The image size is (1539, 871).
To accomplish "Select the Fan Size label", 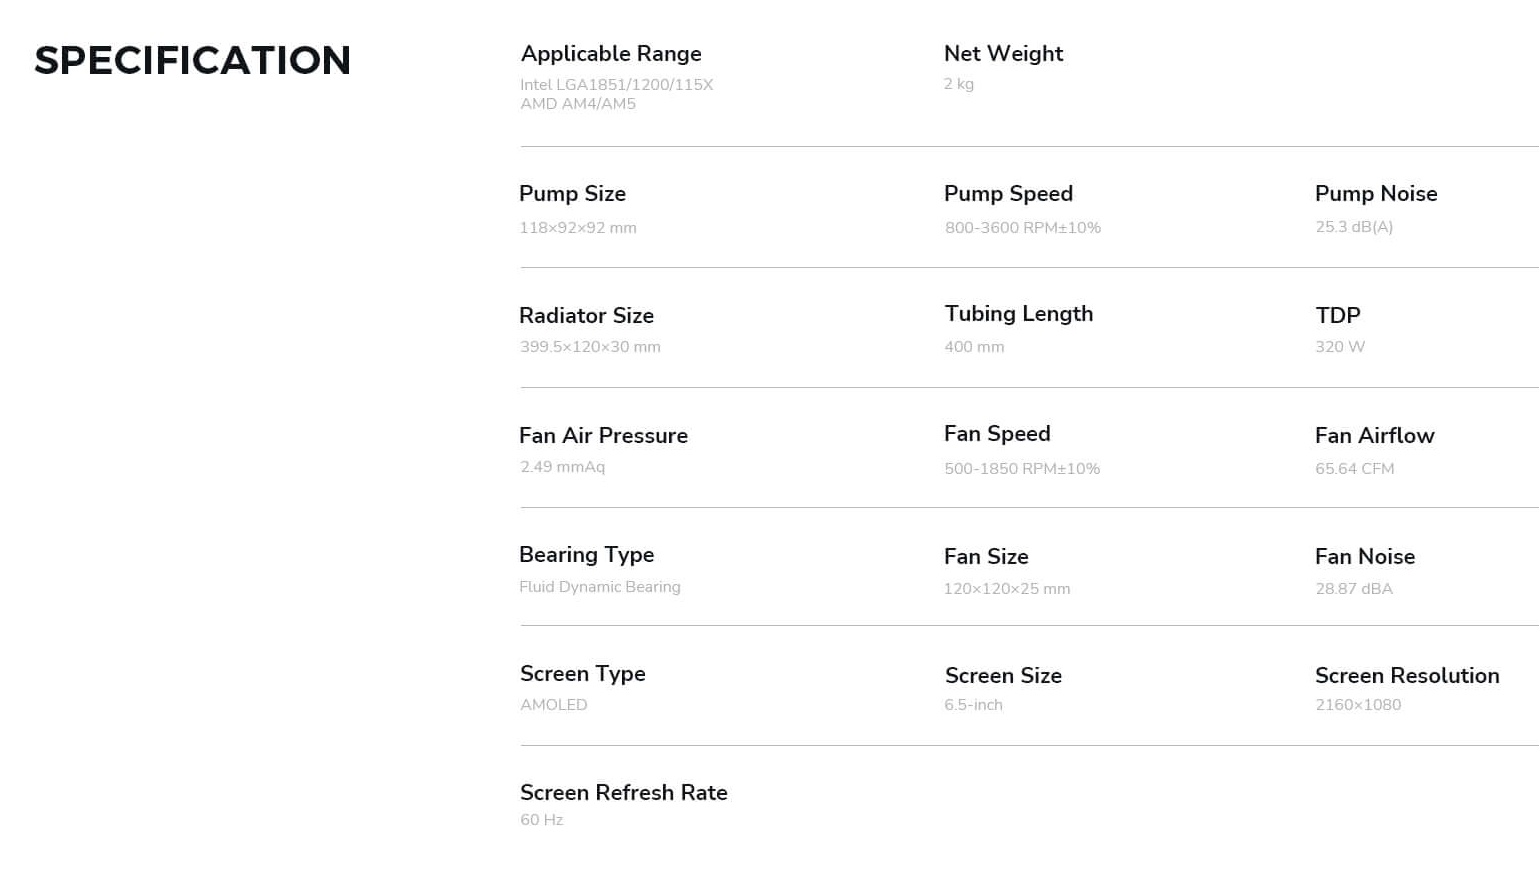I will (x=986, y=557).
